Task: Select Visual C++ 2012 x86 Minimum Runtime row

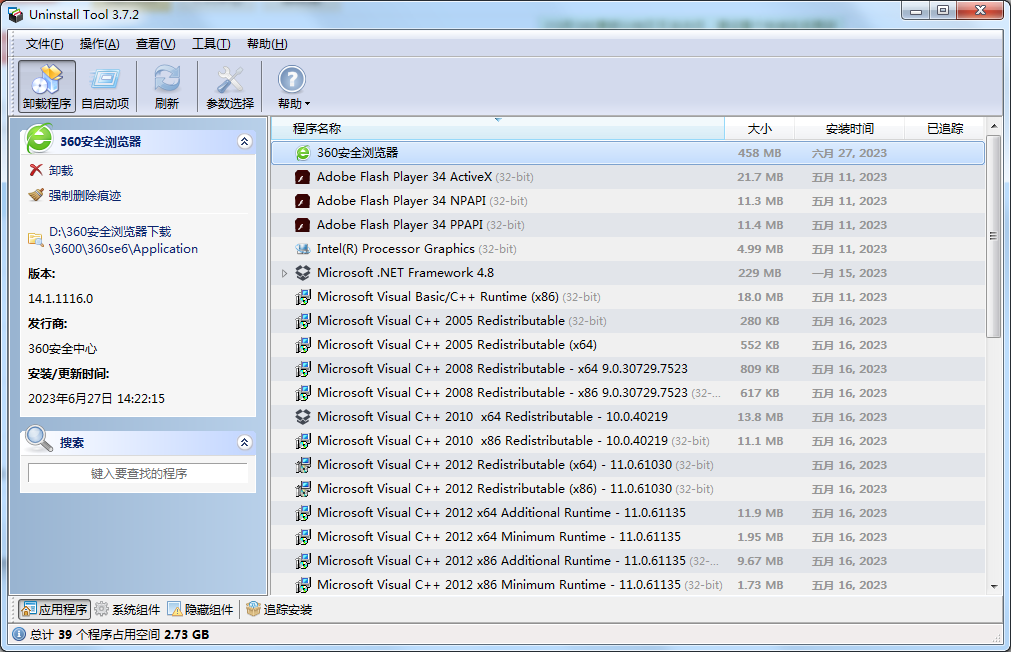Action: click(628, 585)
